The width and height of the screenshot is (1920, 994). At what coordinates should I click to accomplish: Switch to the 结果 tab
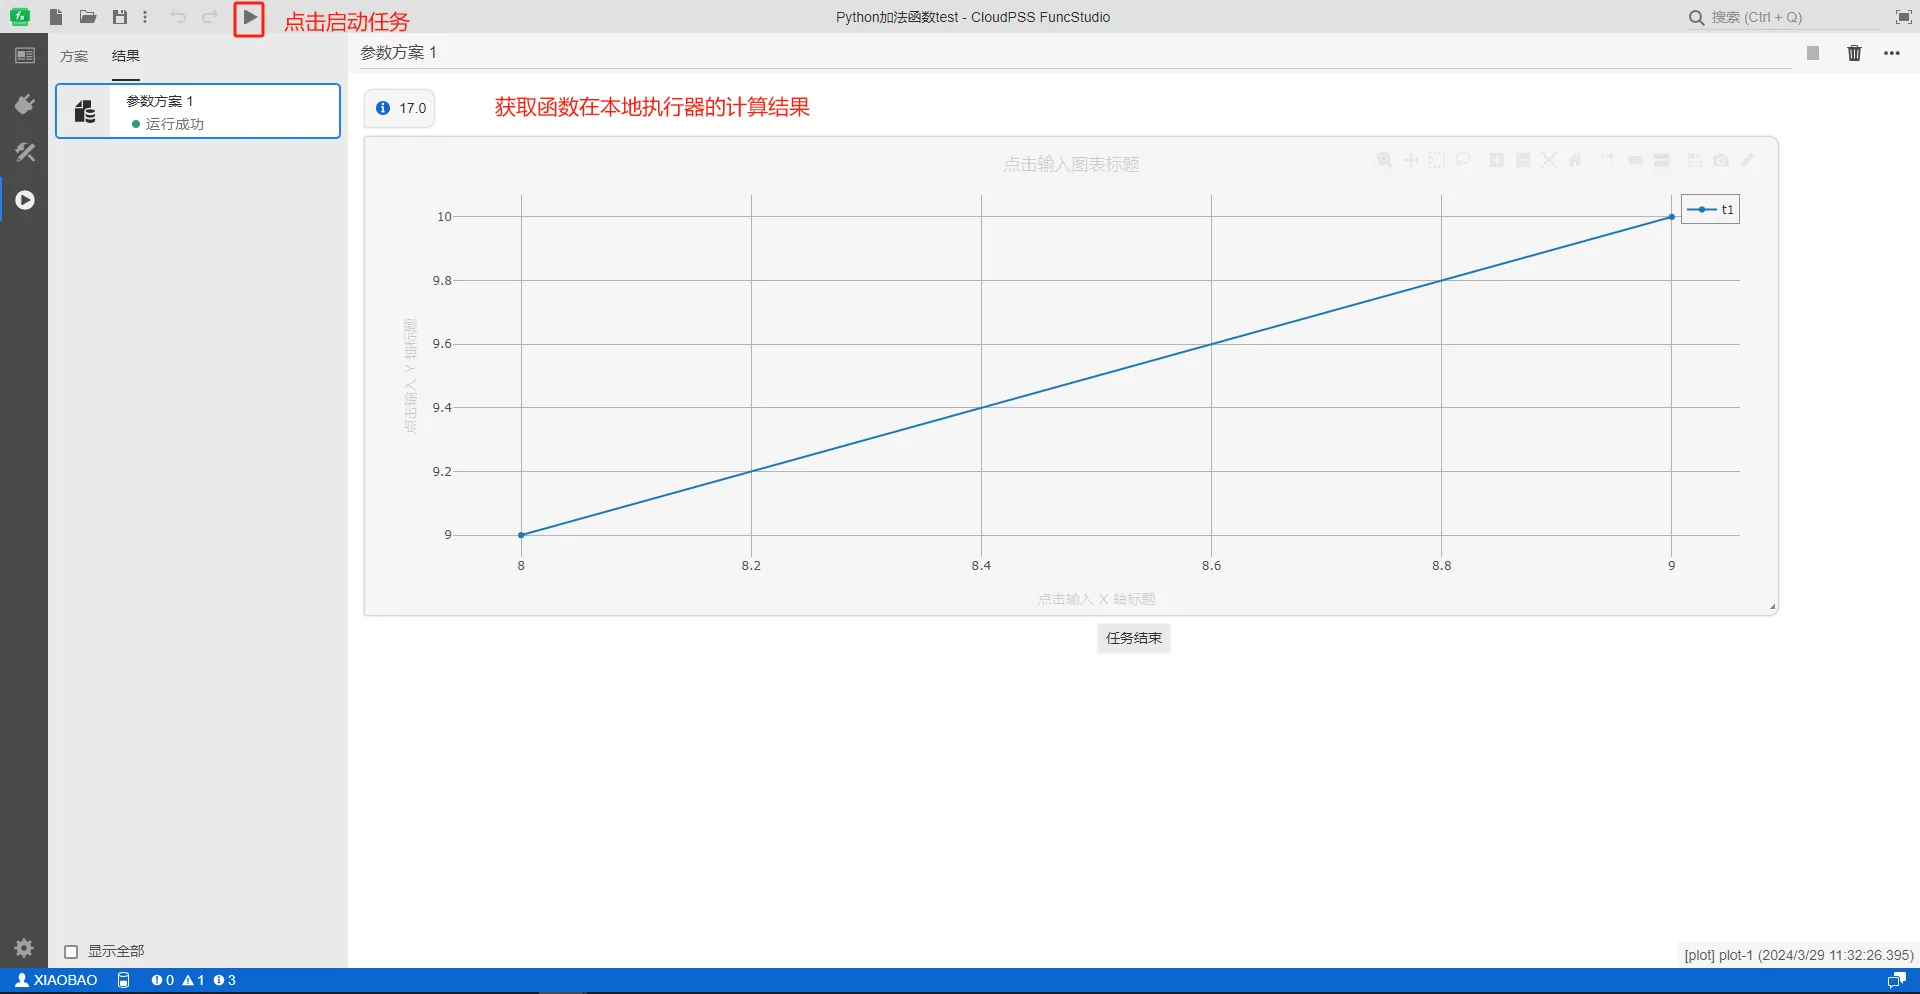(x=126, y=56)
